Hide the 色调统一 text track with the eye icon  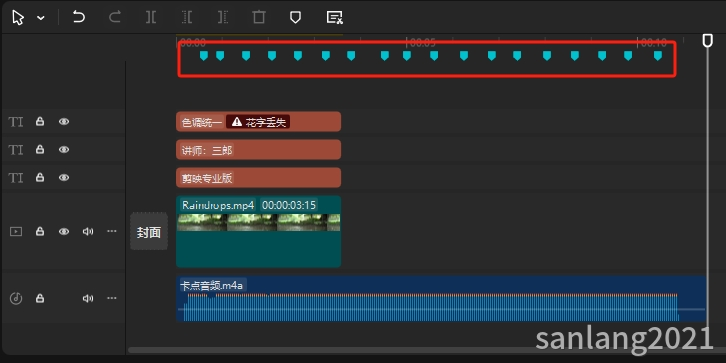tap(64, 122)
